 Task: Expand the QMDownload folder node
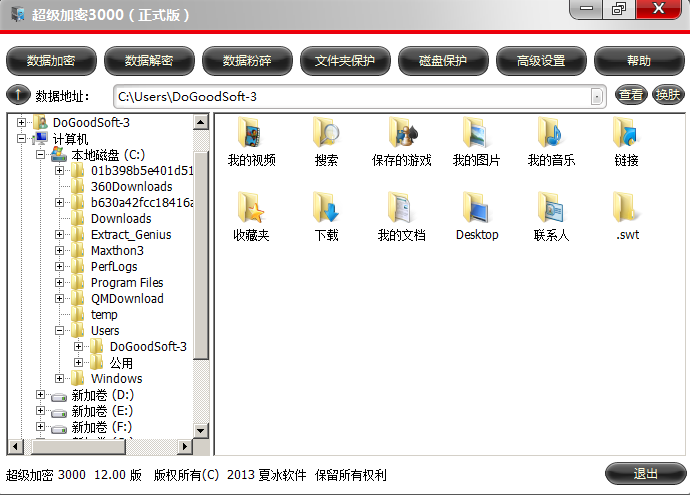(59, 298)
